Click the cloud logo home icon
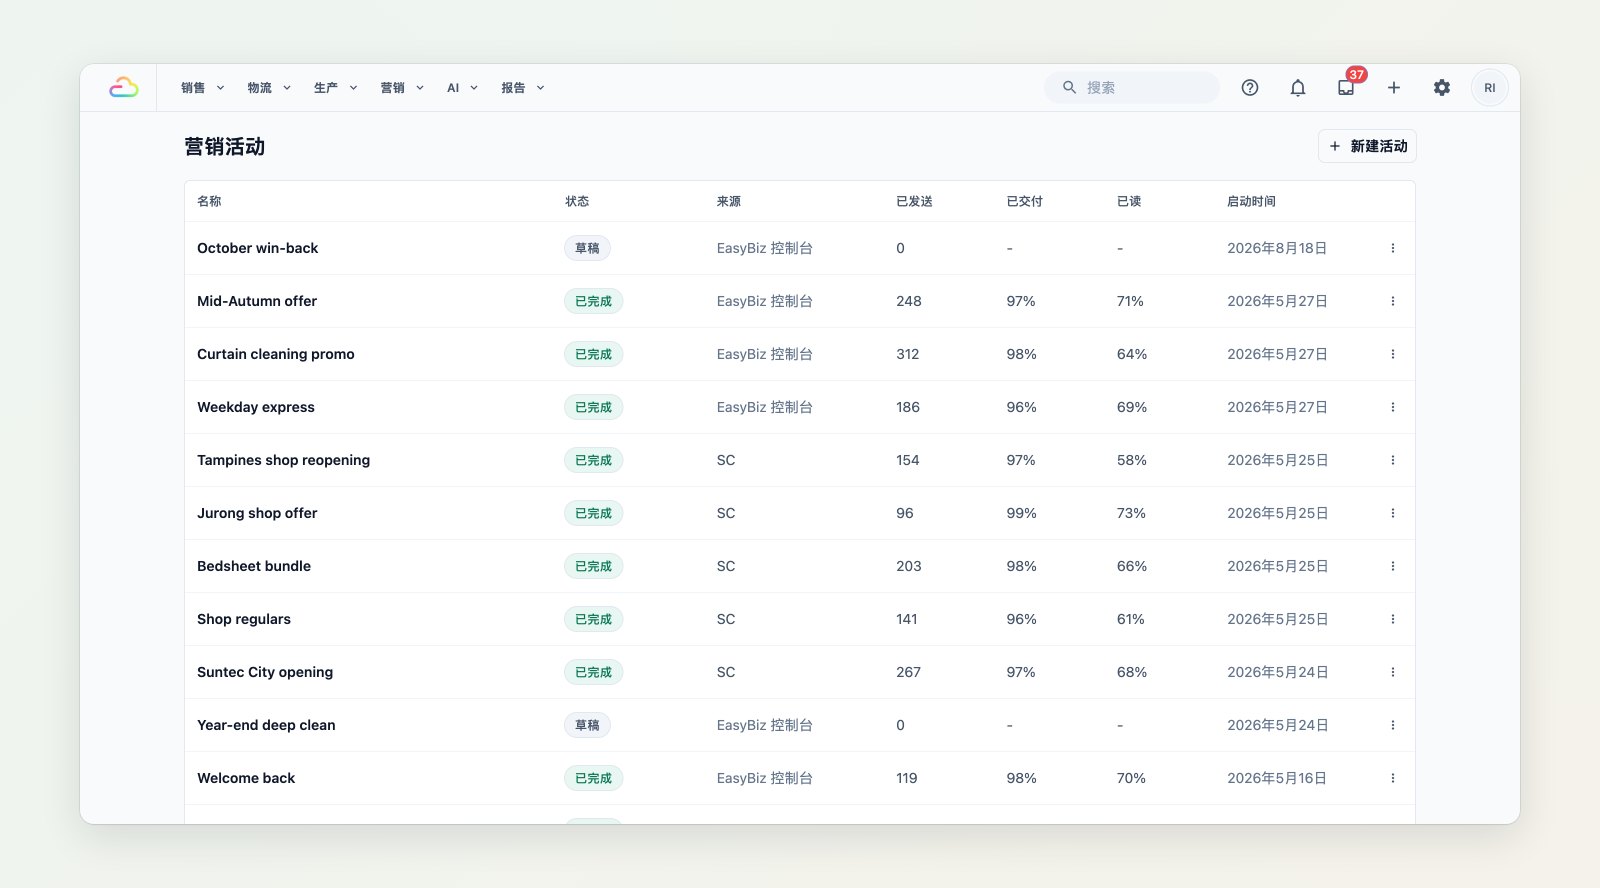 (x=124, y=88)
